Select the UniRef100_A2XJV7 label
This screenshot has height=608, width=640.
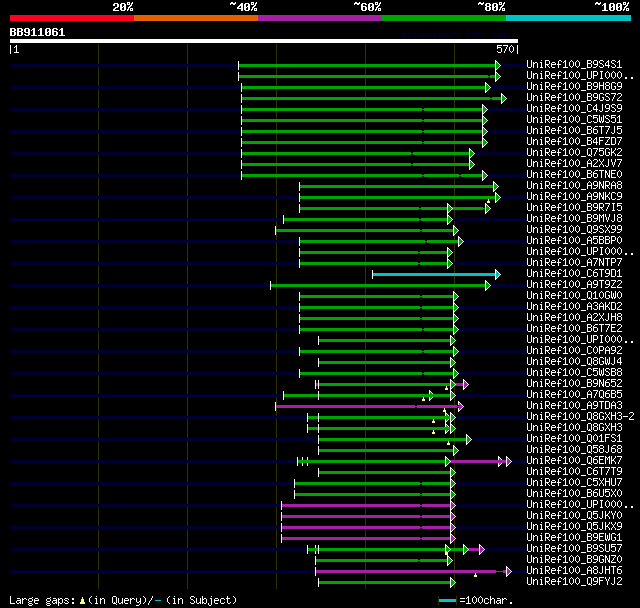click(574, 164)
